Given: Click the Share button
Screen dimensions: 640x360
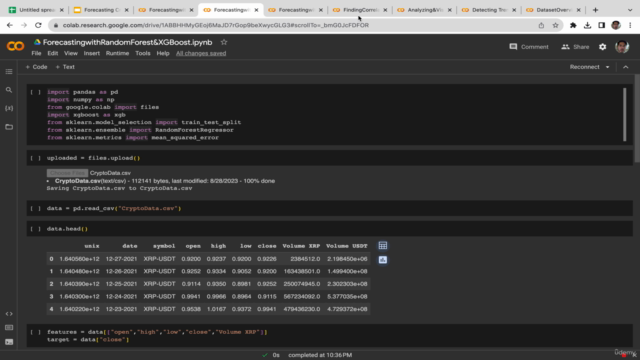Looking at the screenshot, I should pos(575,47).
